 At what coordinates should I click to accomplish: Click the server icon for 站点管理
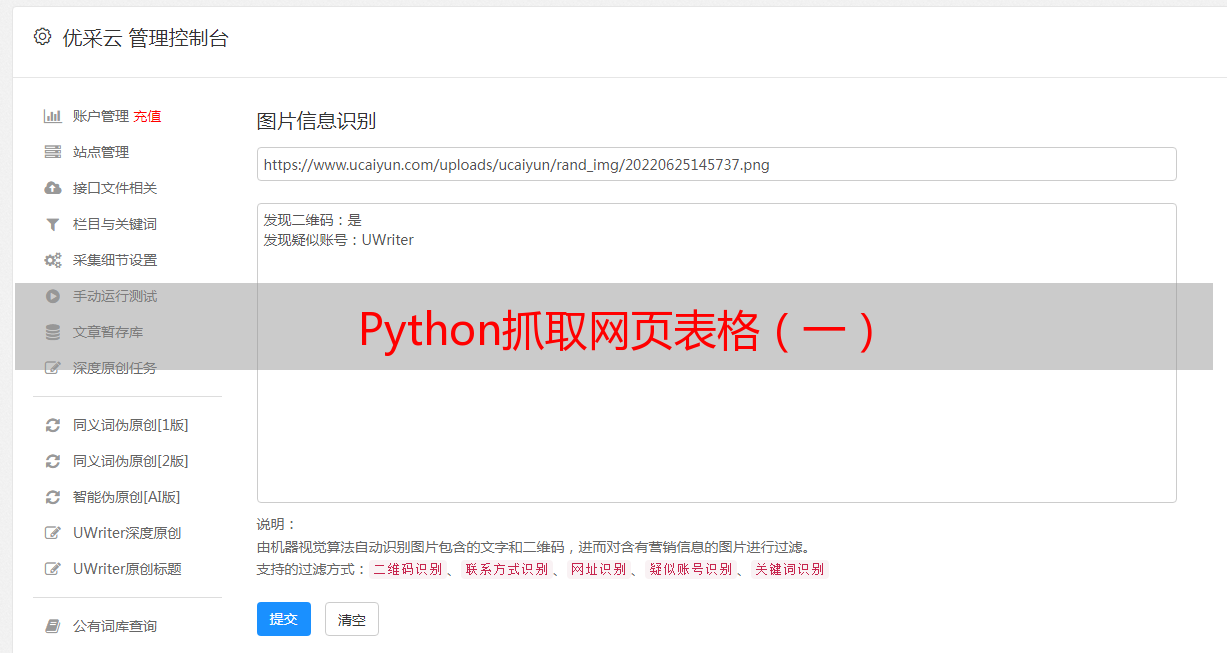pos(53,152)
